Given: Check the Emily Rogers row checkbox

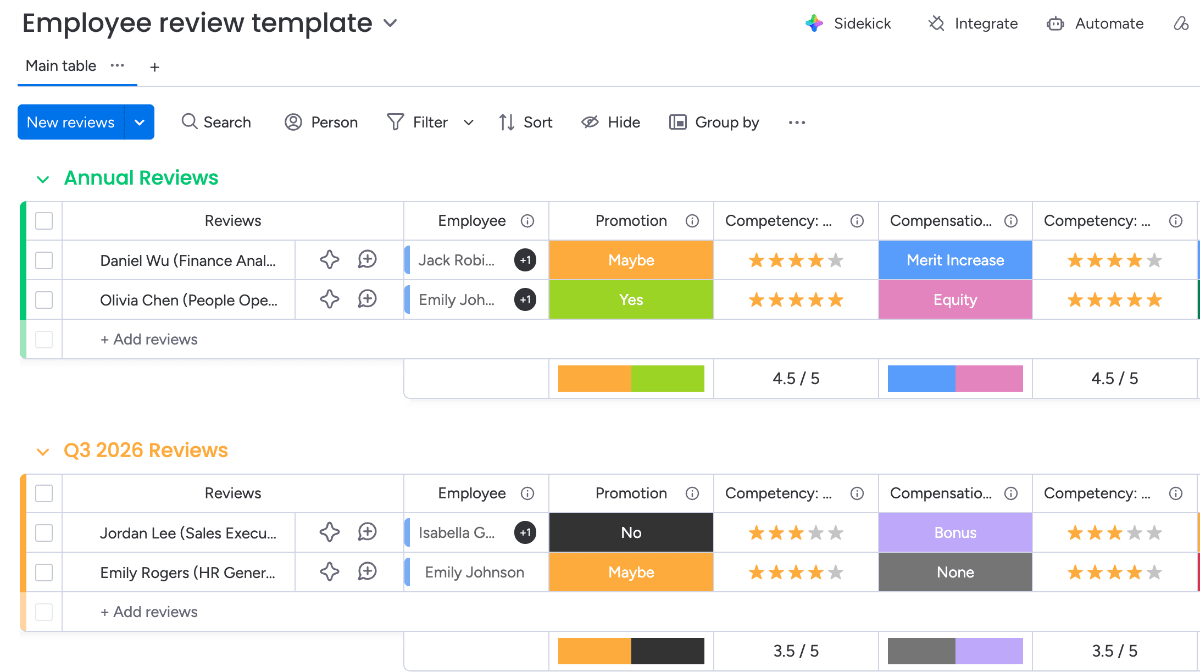Looking at the screenshot, I should [x=43, y=572].
